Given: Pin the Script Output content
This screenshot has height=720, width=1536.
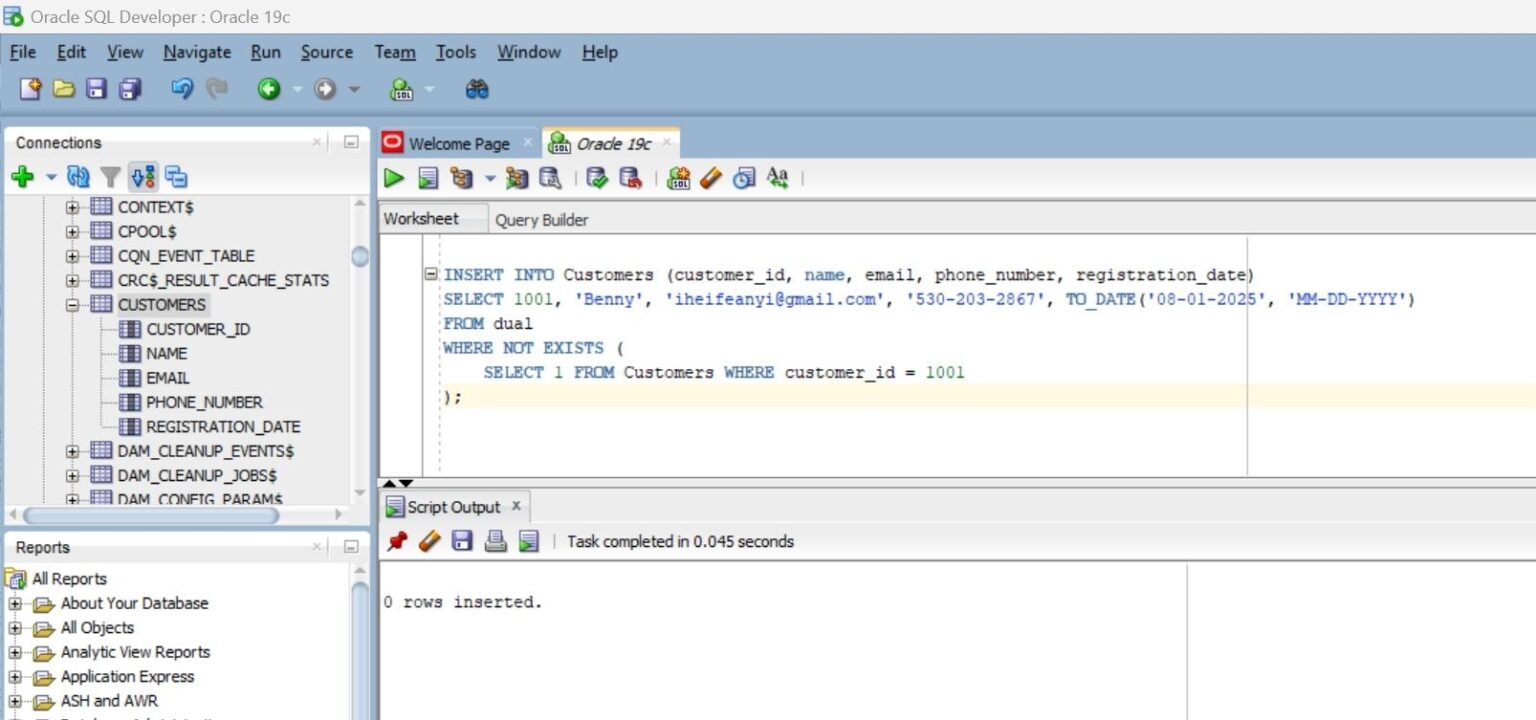Looking at the screenshot, I should click(397, 541).
